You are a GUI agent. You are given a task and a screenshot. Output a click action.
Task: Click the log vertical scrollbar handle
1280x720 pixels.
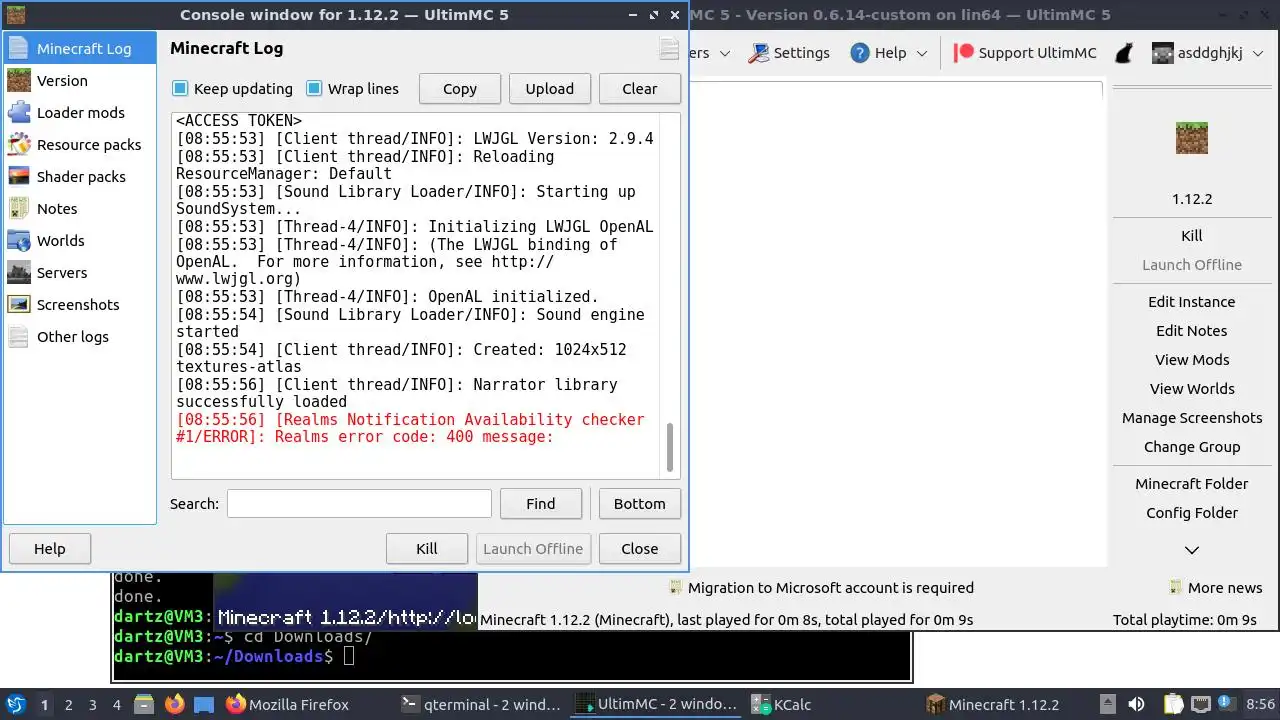pyautogui.click(x=670, y=446)
